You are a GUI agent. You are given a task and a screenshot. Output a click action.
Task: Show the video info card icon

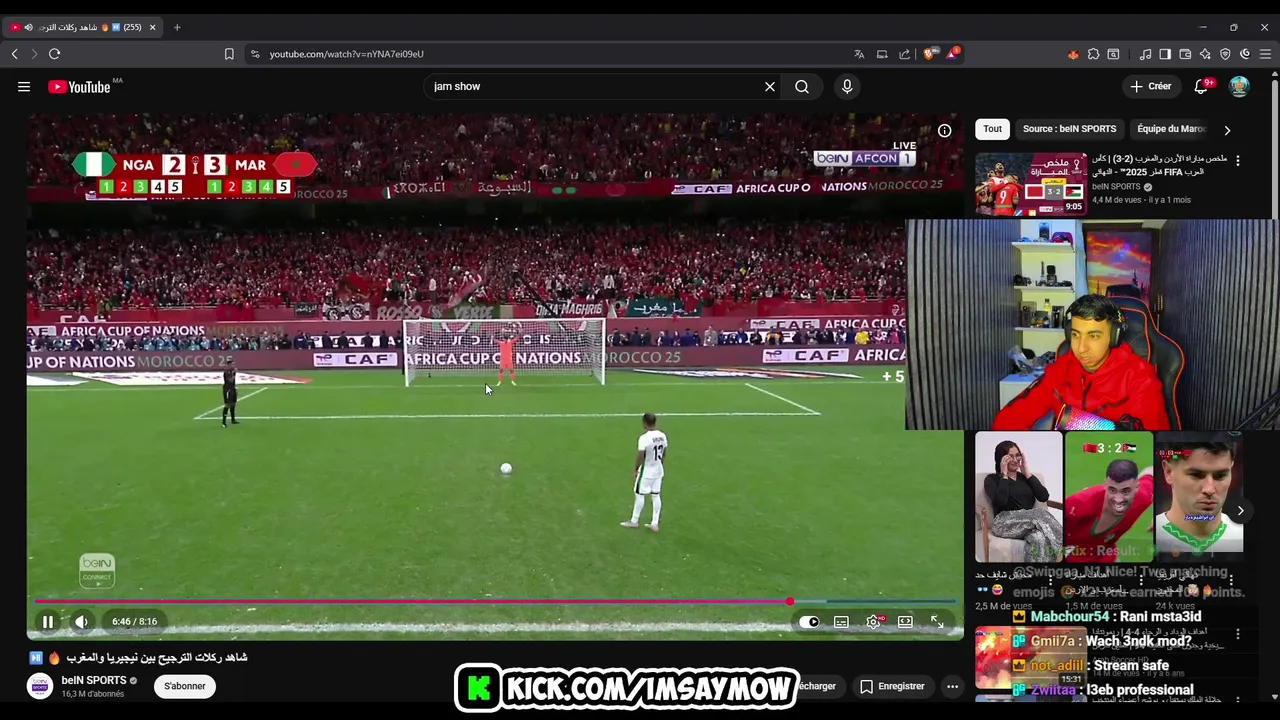point(944,131)
